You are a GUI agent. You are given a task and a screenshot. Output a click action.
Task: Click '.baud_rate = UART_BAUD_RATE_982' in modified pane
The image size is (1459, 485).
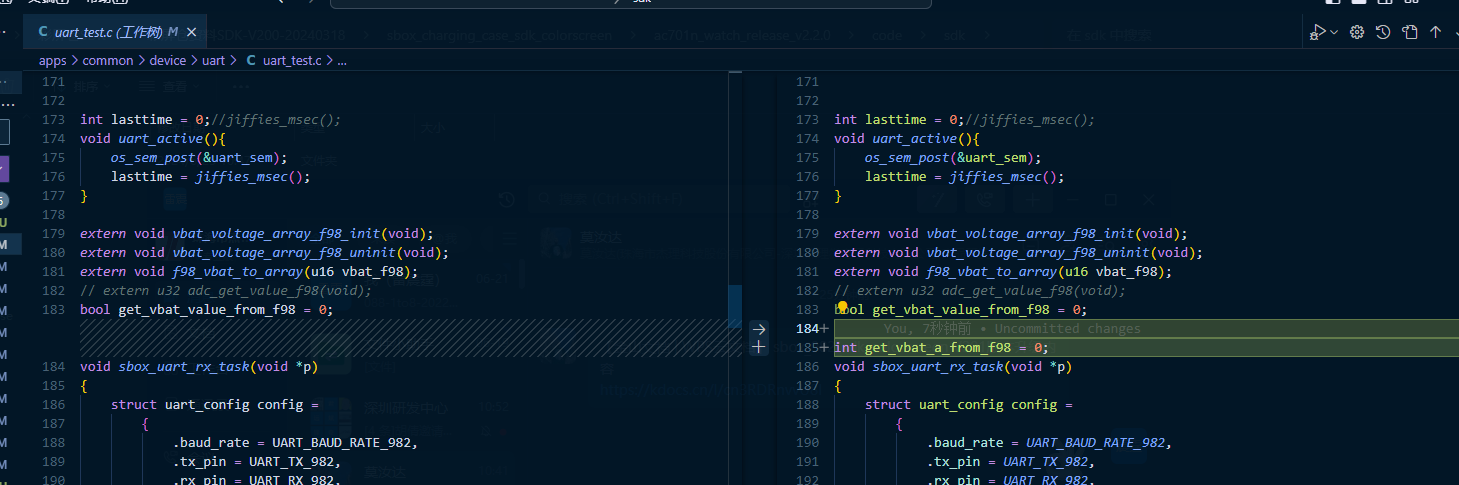1046,442
